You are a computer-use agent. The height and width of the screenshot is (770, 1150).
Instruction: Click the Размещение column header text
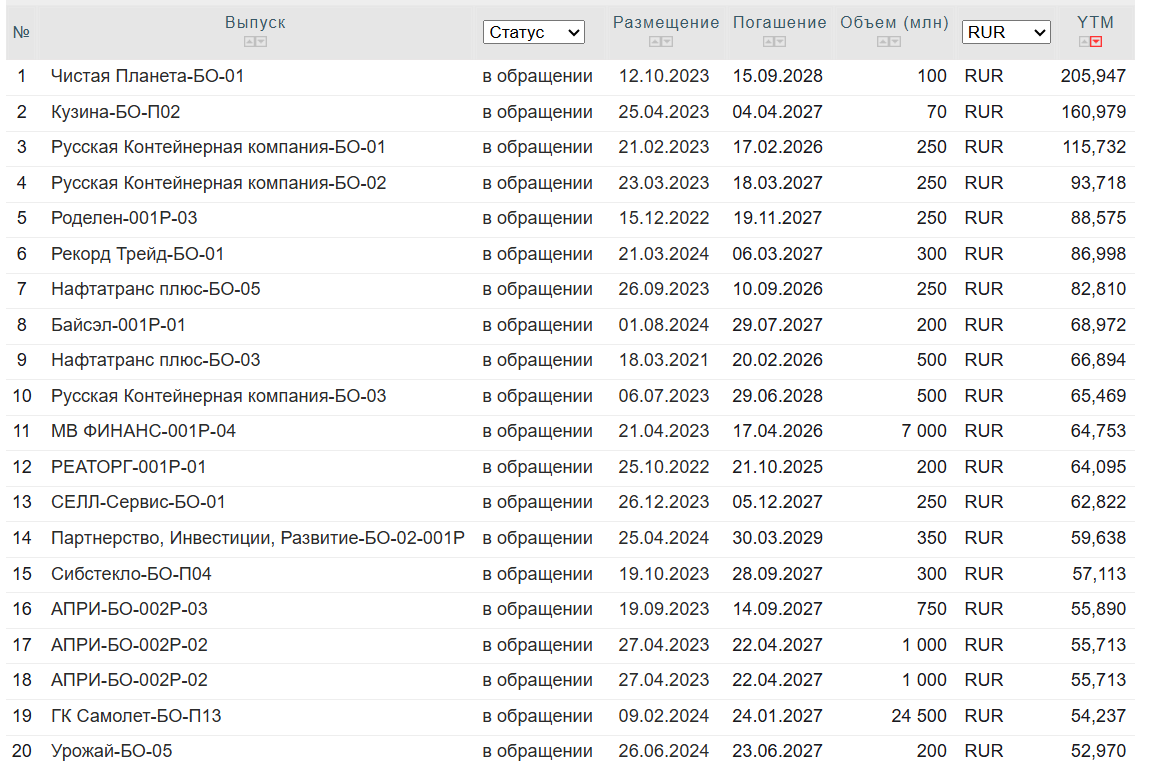(666, 23)
